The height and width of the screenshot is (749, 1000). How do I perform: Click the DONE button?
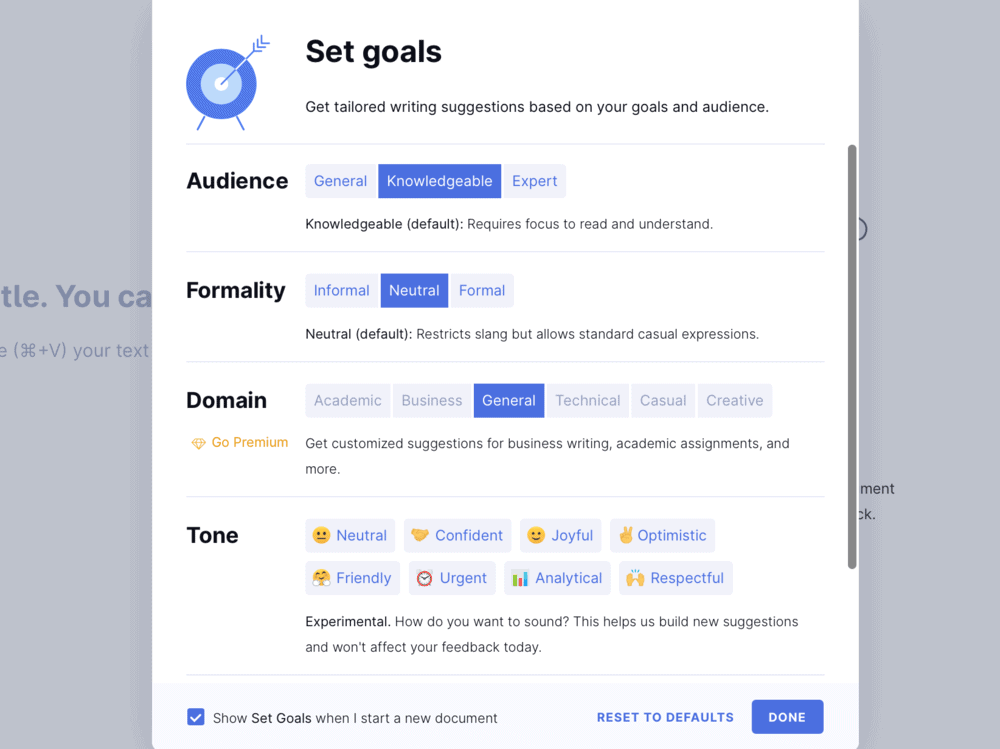(x=787, y=717)
